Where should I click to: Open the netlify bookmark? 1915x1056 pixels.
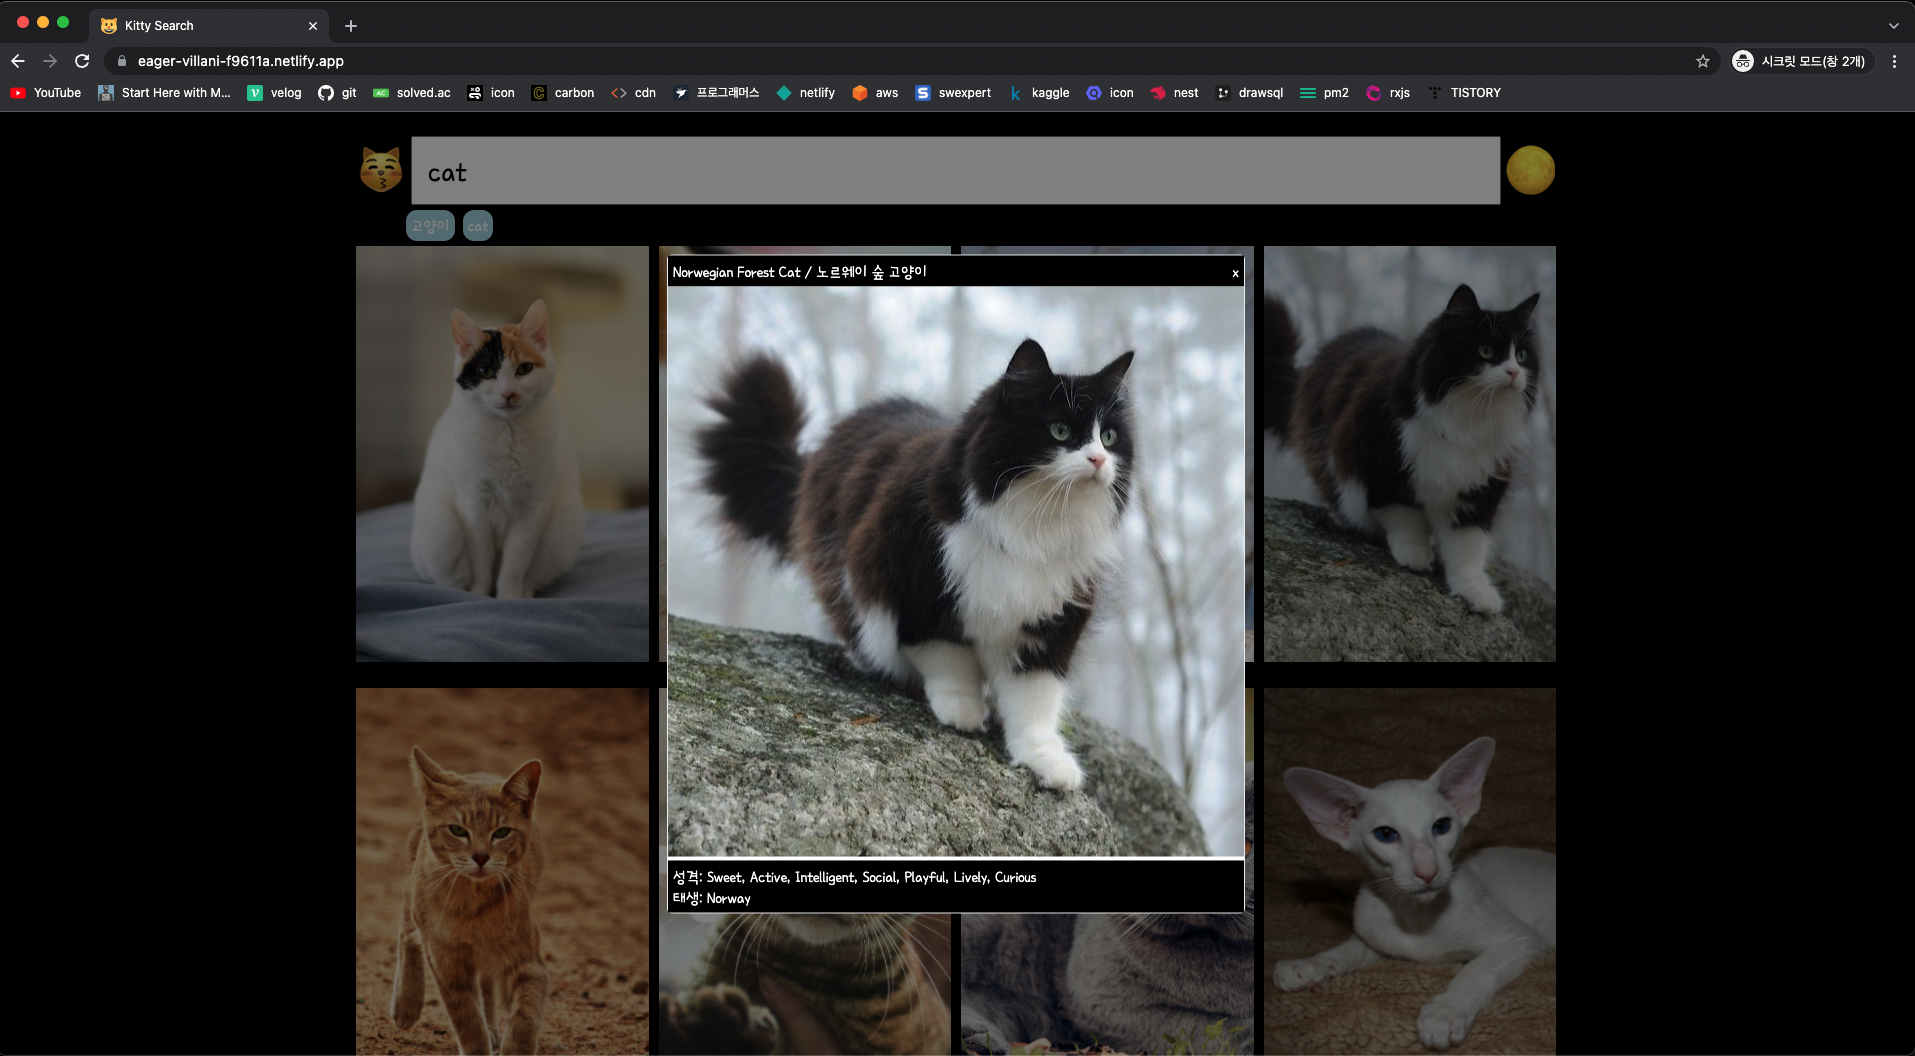tap(805, 92)
